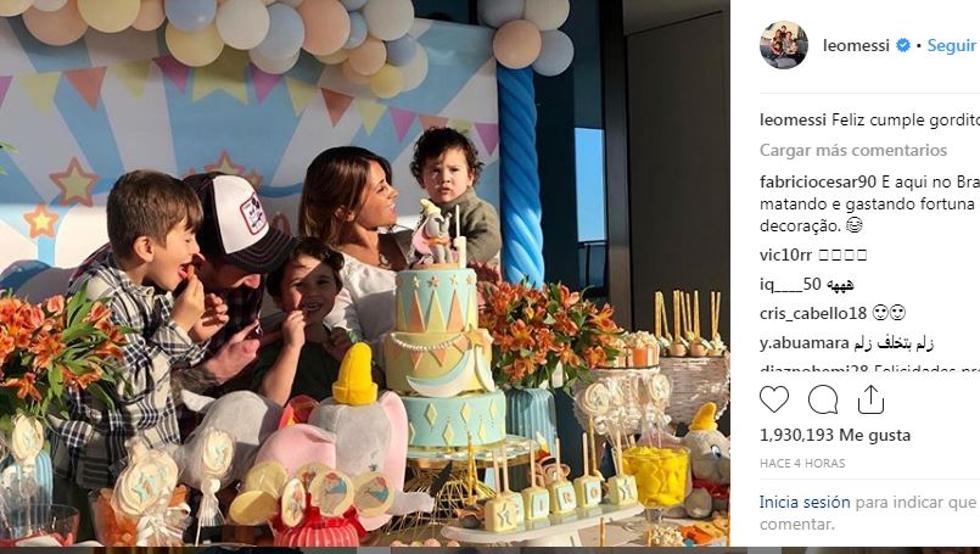980x554 pixels.
Task: Open cris_cabello18's profile
Action: point(813,313)
